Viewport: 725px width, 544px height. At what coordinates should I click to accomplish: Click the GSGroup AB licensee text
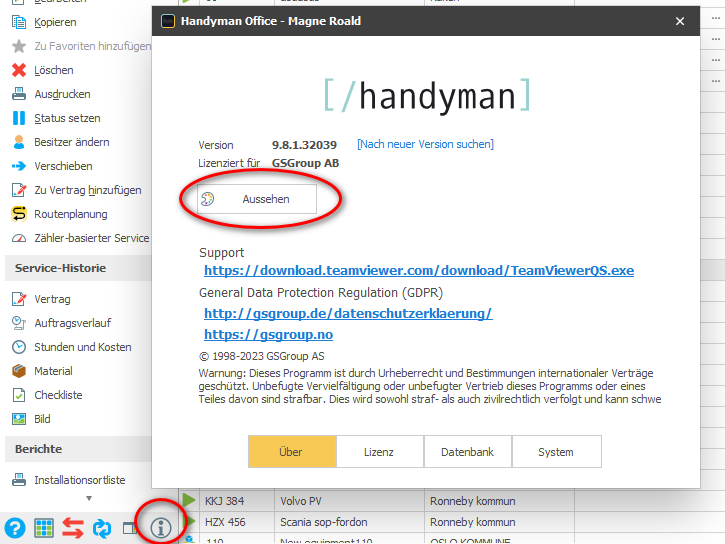(306, 163)
